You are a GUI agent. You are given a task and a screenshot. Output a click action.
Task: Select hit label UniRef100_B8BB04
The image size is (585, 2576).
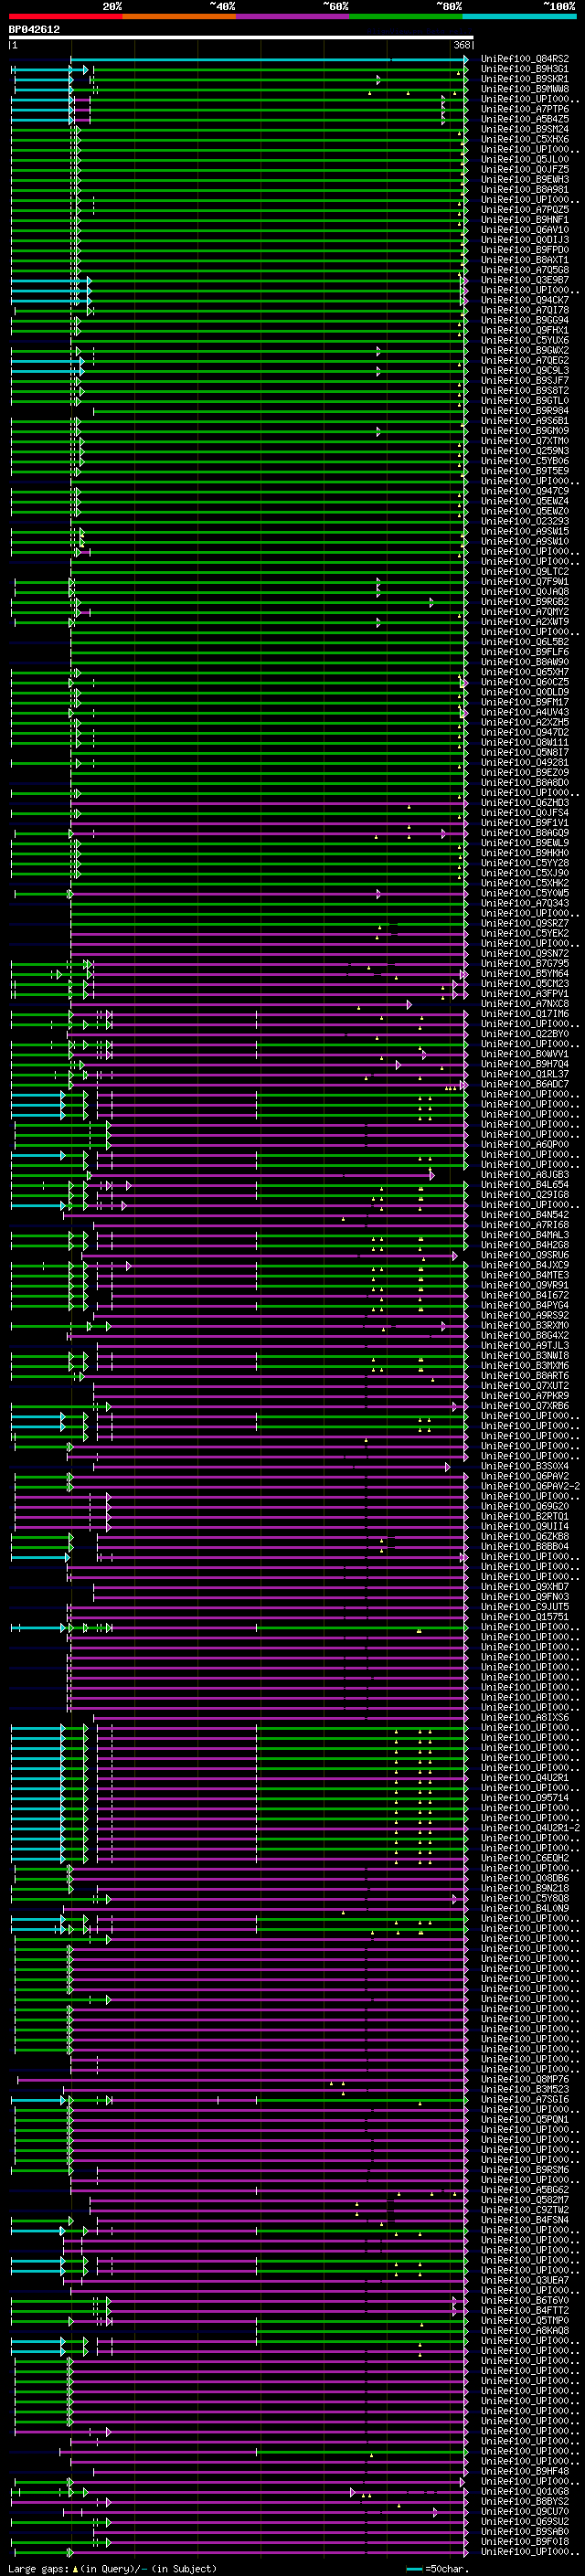pos(525,1547)
